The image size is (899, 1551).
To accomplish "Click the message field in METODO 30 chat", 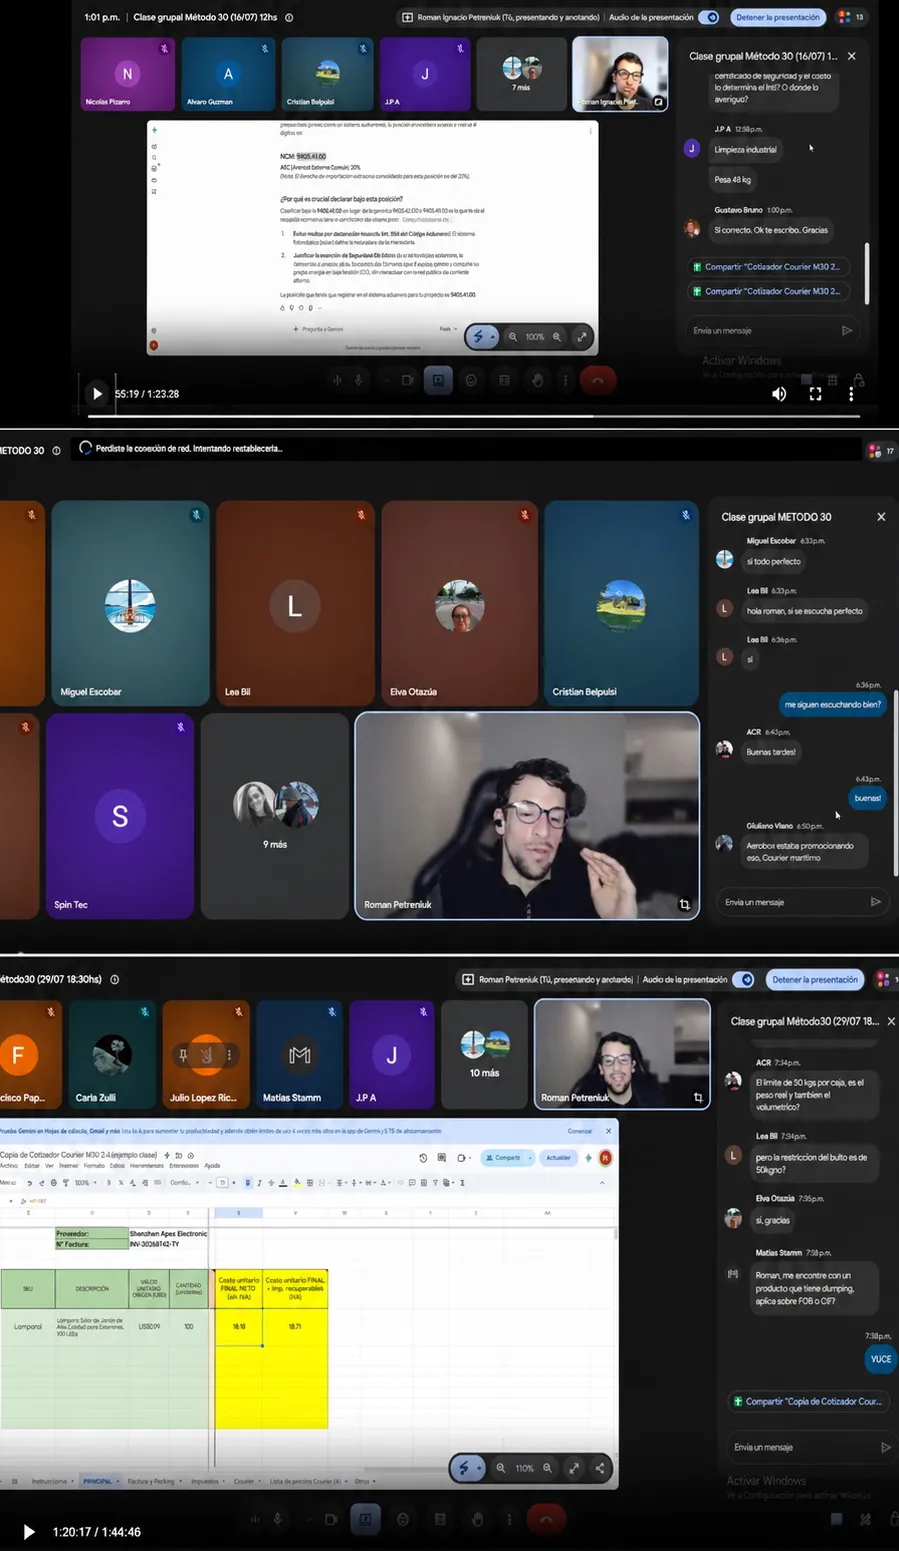I will pyautogui.click(x=794, y=902).
